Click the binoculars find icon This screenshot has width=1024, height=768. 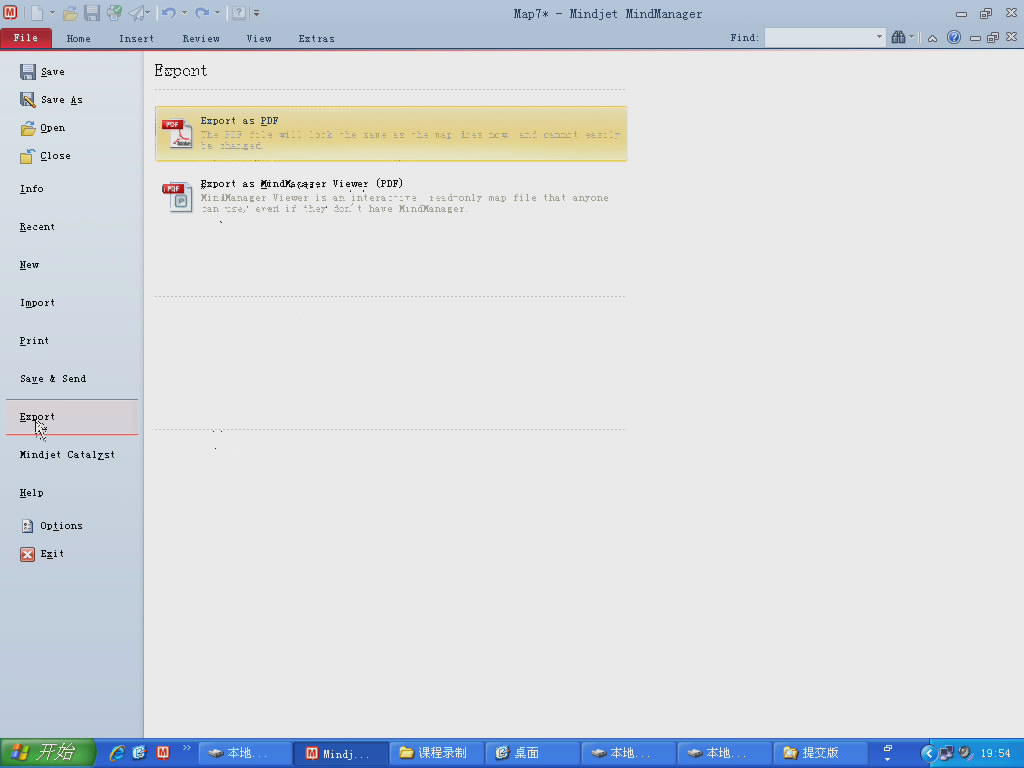(899, 37)
